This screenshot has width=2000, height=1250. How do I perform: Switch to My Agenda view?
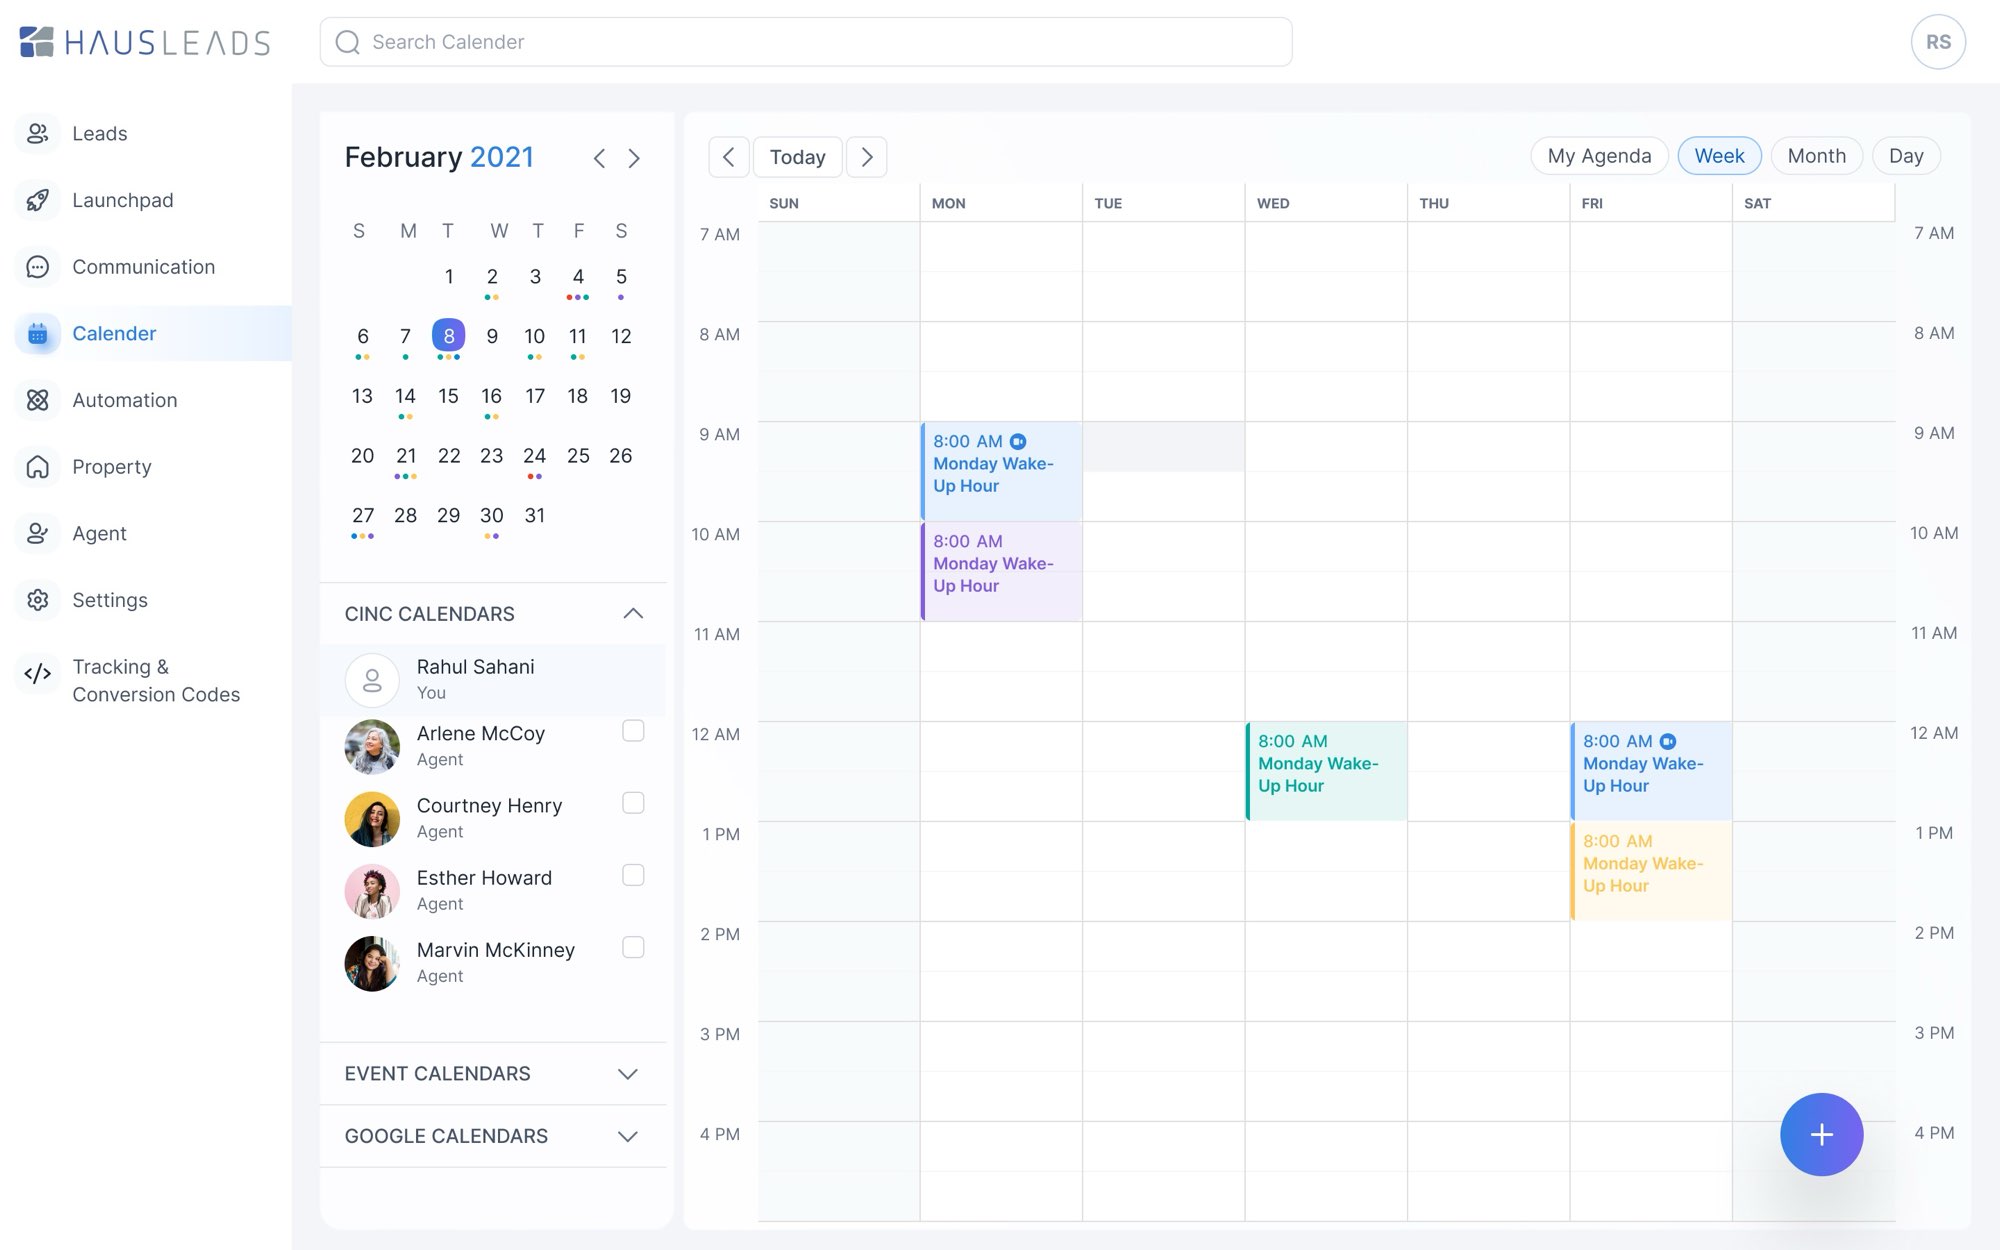1599,156
